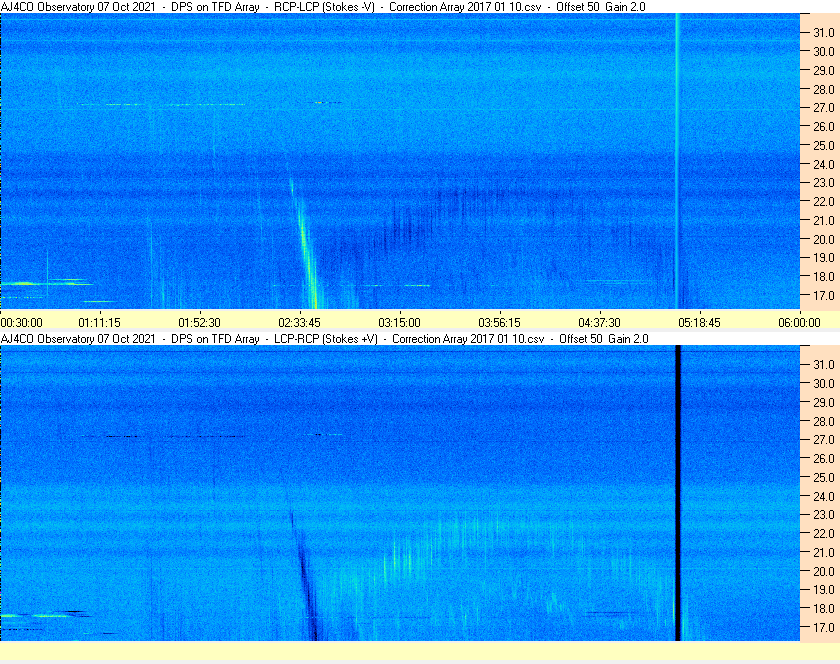Click 30.0 on upper spectrogram frequency scale

(824, 51)
